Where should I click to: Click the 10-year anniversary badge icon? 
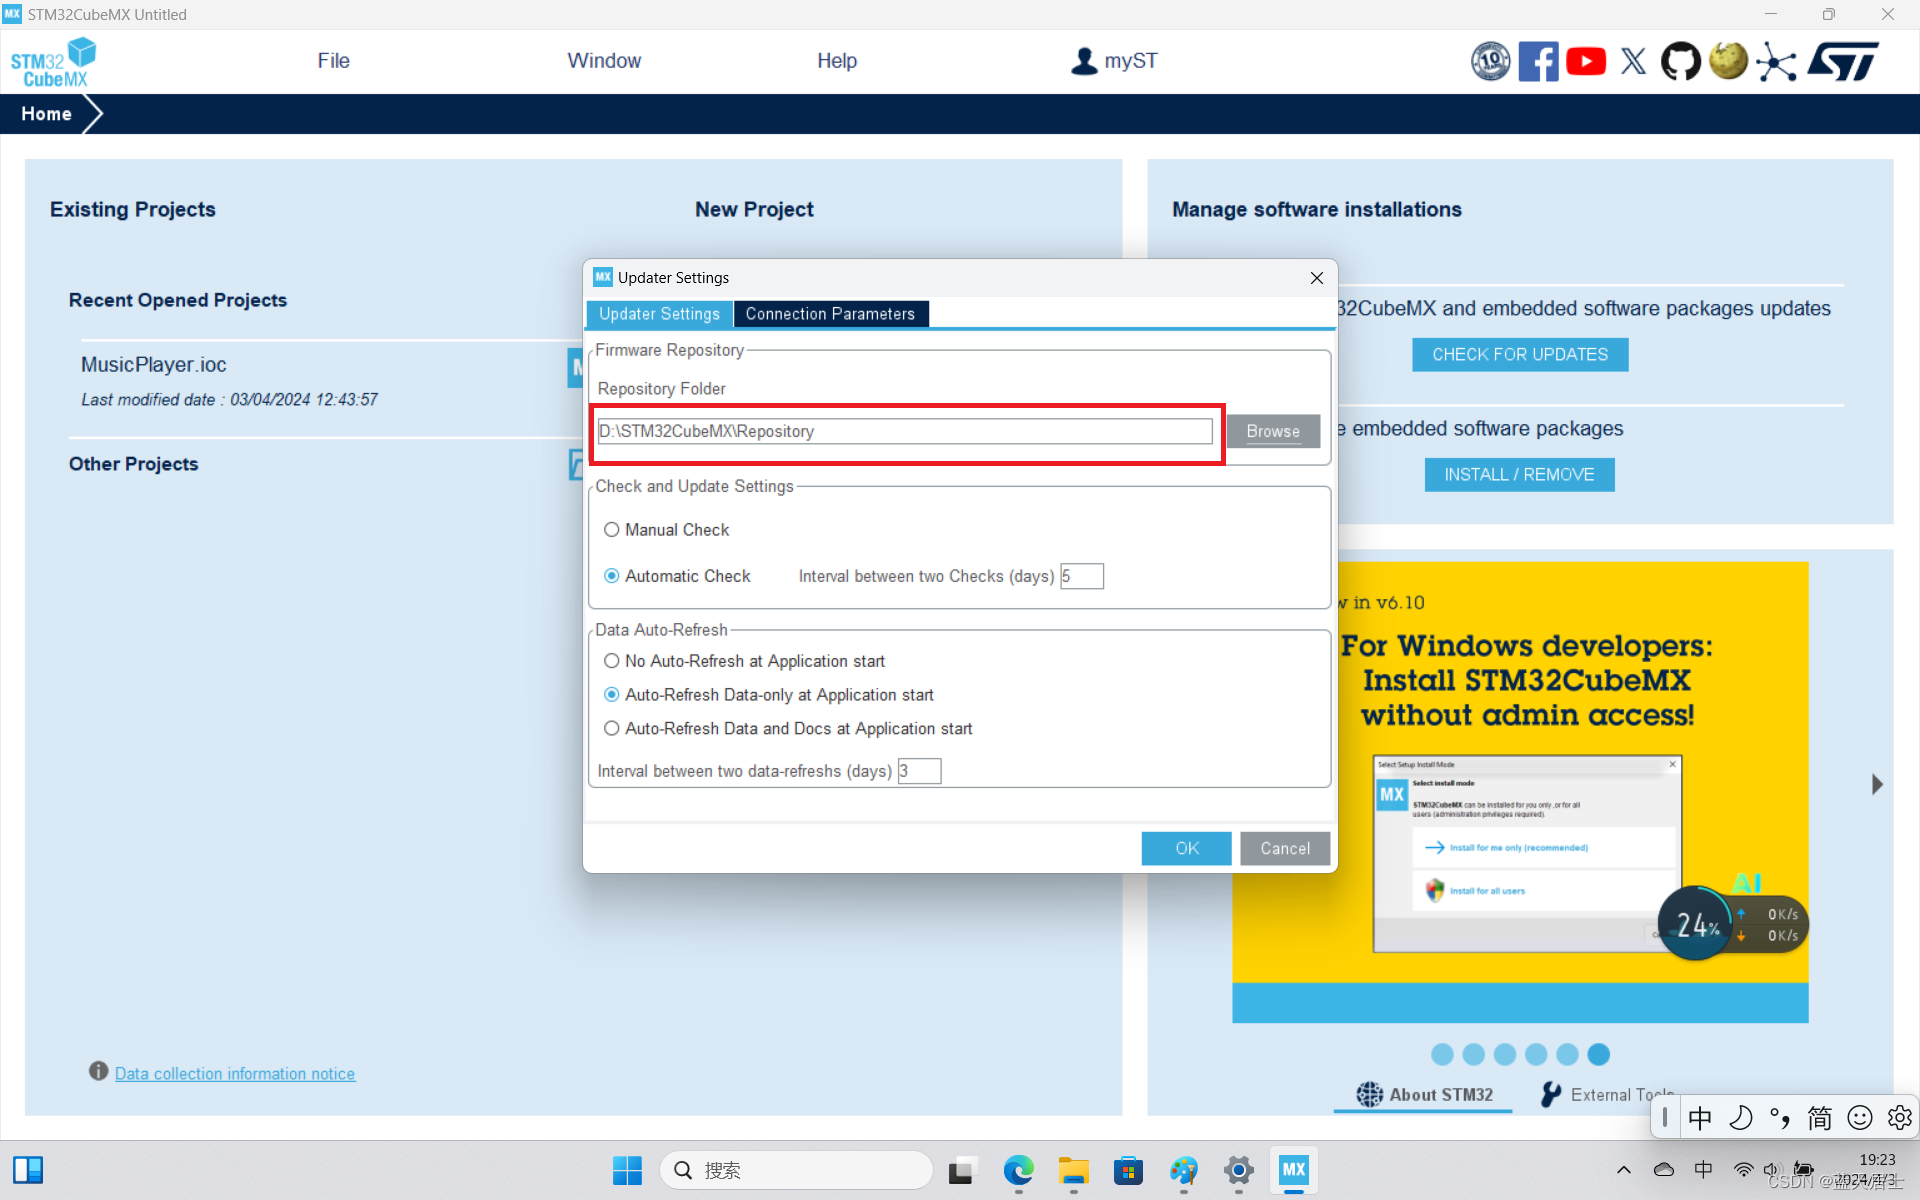point(1490,62)
